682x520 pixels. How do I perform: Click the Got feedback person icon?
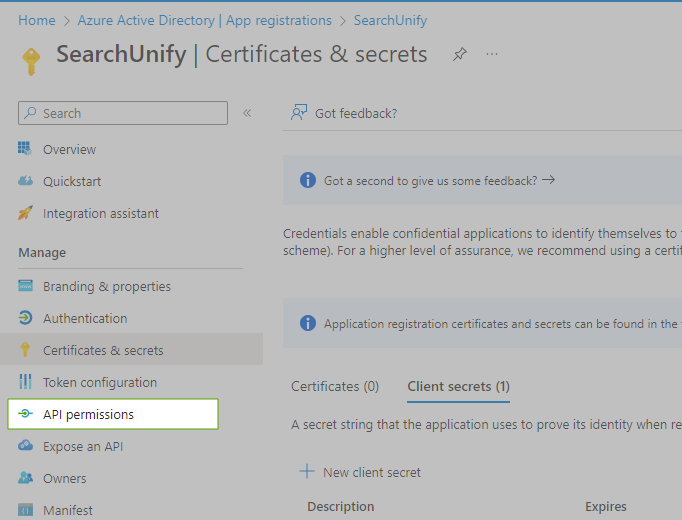pos(298,113)
